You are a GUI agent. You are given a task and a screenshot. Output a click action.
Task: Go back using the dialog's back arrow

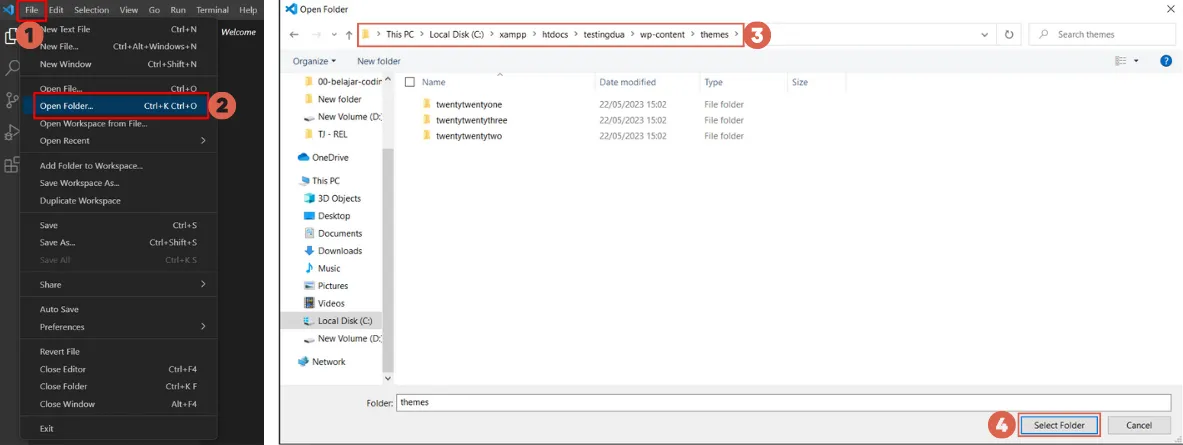294,35
